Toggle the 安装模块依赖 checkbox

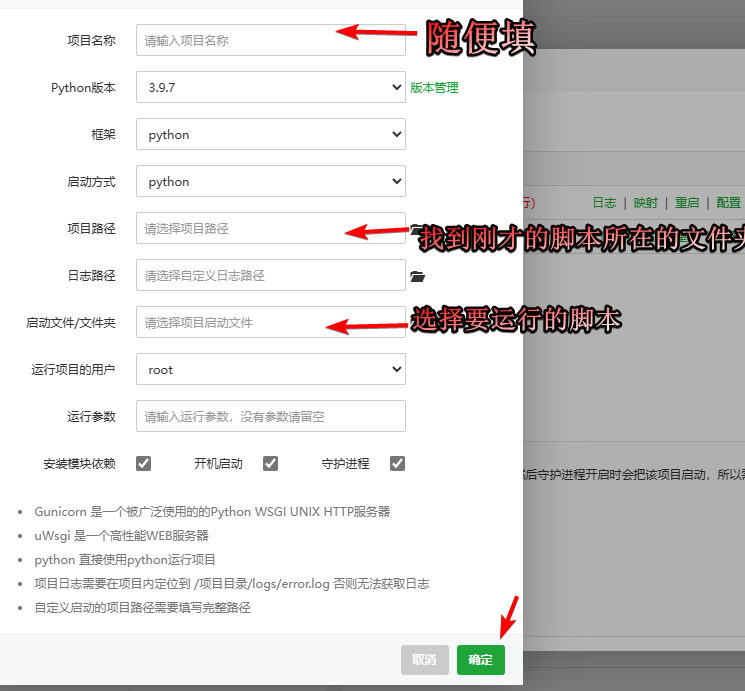click(143, 463)
